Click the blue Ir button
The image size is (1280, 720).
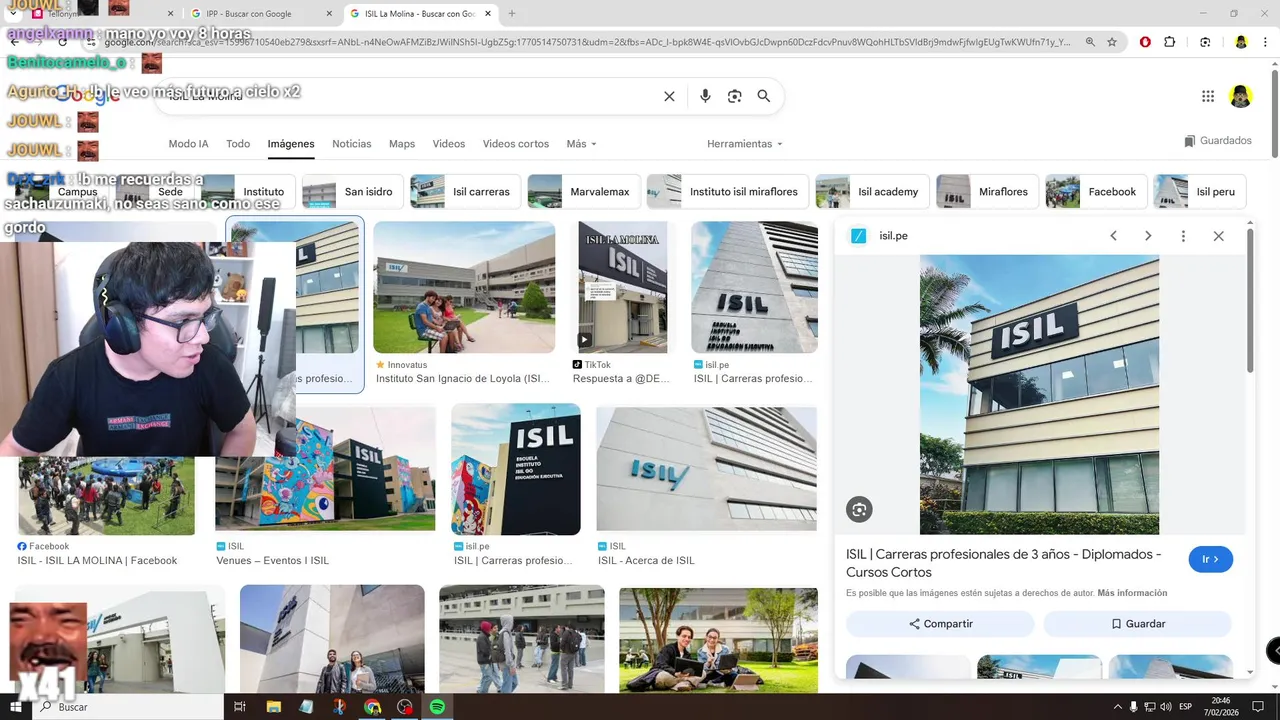click(1210, 559)
